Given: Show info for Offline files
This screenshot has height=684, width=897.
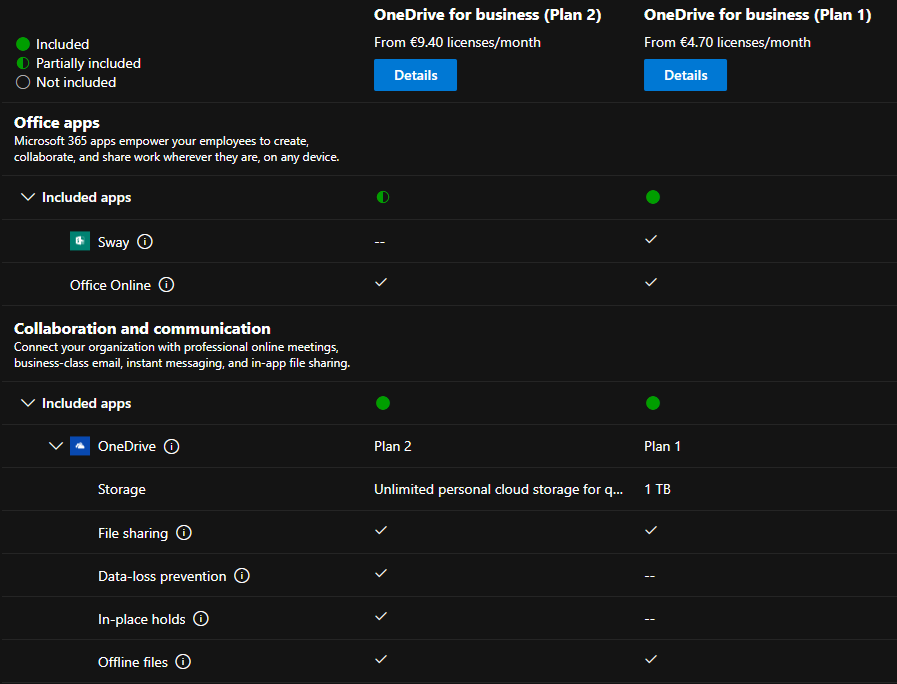Looking at the screenshot, I should click(x=183, y=662).
